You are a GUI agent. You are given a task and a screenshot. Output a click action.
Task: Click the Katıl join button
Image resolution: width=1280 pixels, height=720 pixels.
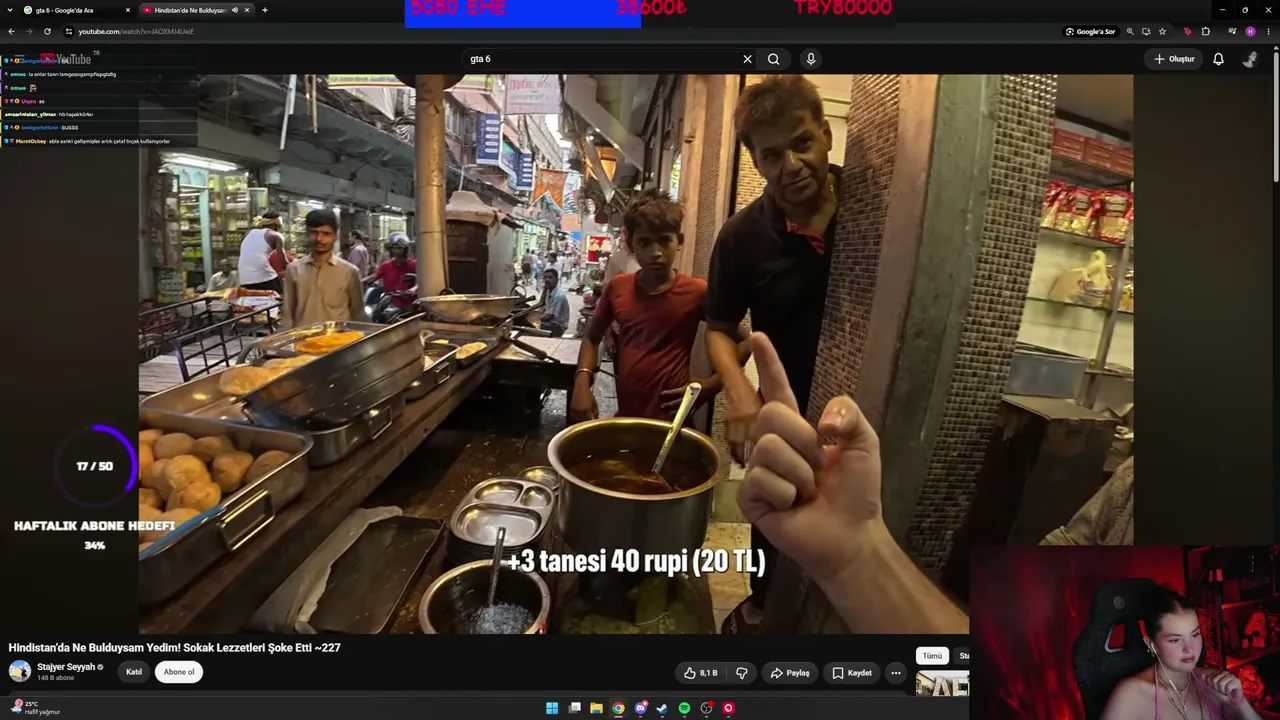tap(134, 672)
